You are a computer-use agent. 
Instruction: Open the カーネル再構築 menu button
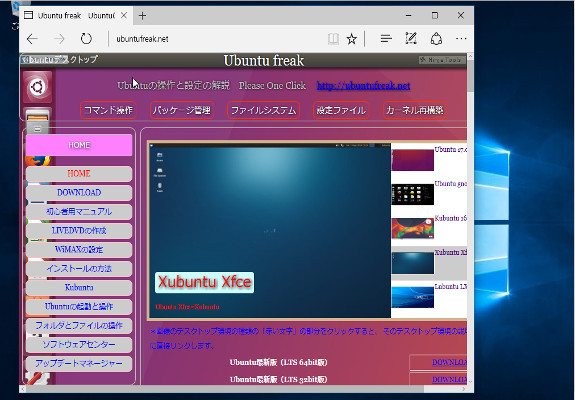[415, 110]
